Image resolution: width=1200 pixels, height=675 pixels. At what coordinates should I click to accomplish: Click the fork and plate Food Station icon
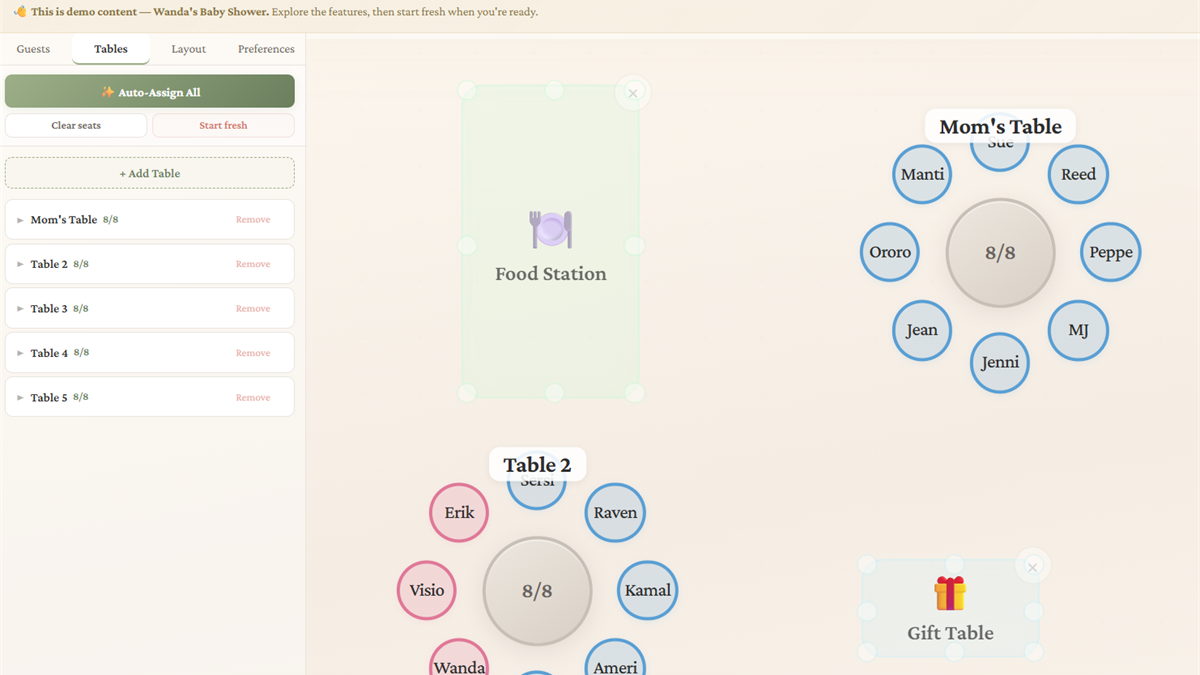(551, 230)
